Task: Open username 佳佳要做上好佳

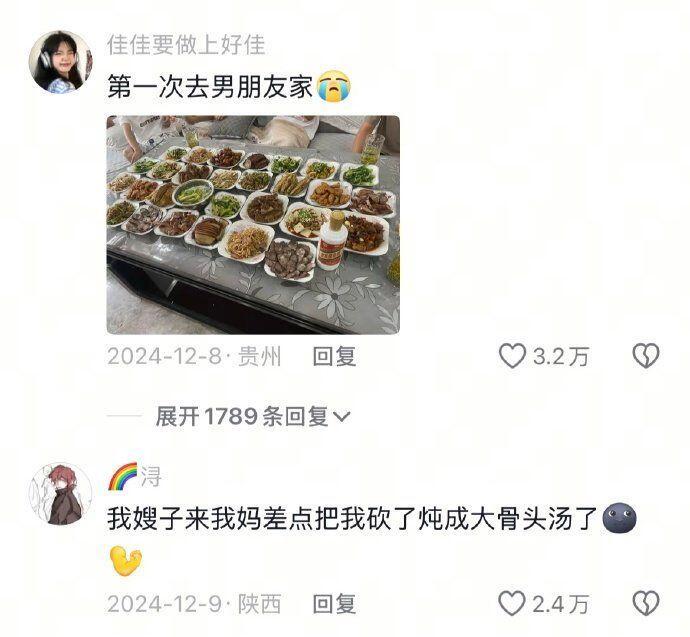Action: (x=186, y=45)
